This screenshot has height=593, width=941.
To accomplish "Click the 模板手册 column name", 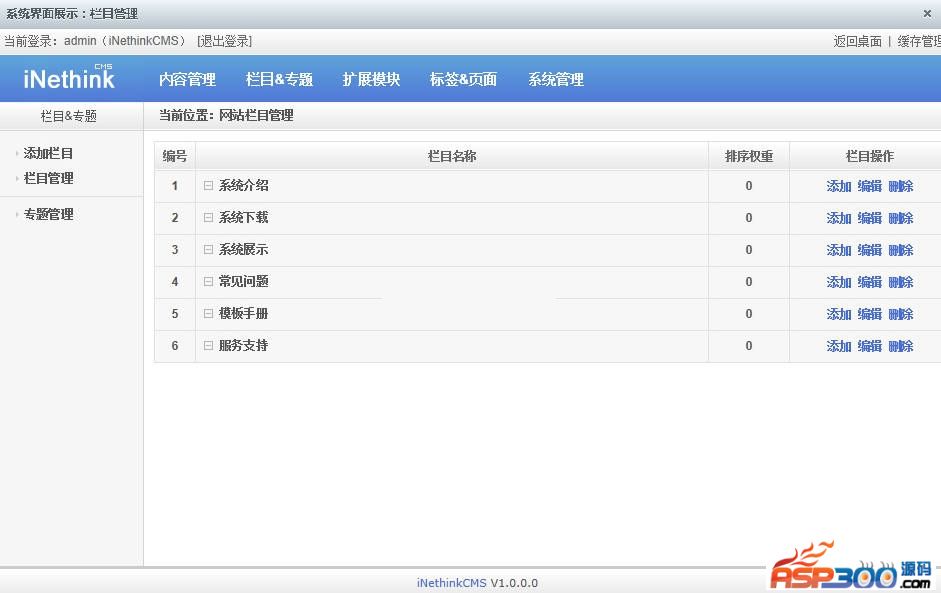I will pos(243,313).
